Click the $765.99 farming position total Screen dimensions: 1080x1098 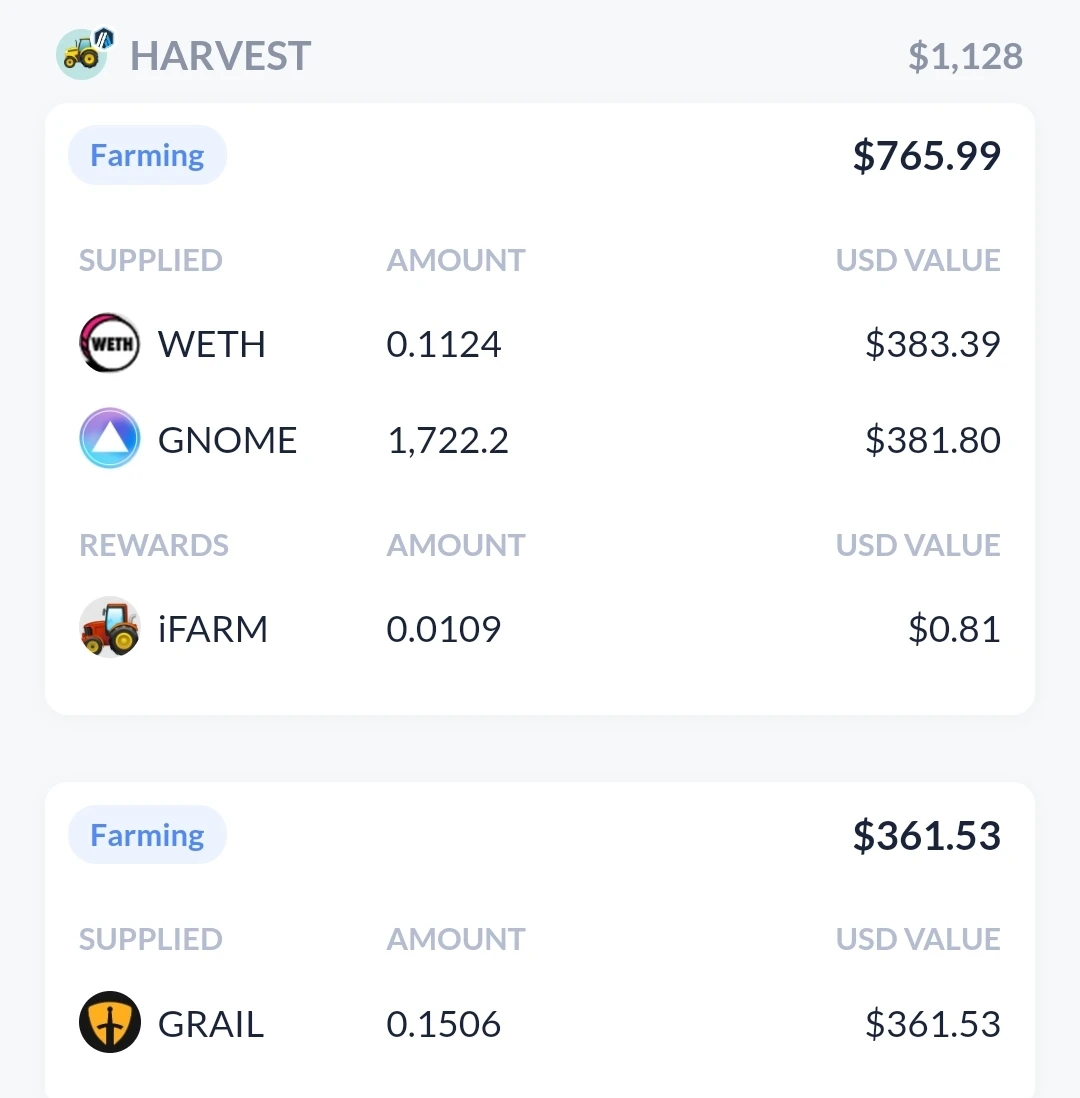click(x=927, y=155)
